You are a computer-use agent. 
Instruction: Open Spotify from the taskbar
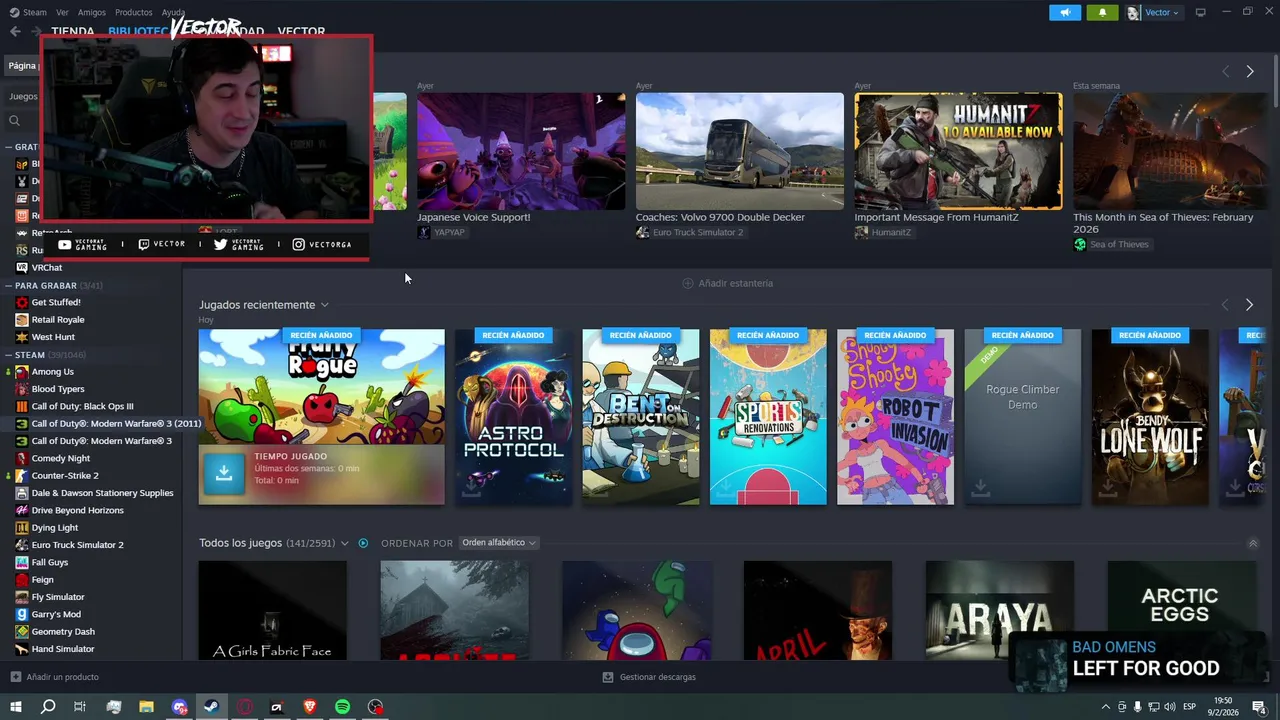pyautogui.click(x=343, y=707)
